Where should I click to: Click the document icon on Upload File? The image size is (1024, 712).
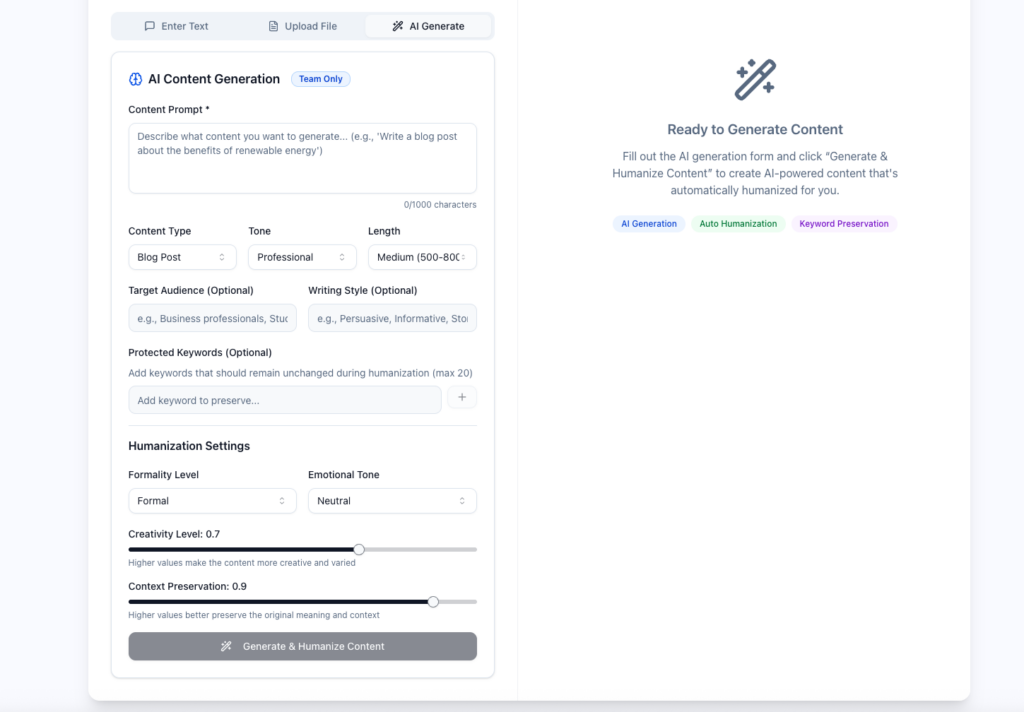(x=273, y=26)
